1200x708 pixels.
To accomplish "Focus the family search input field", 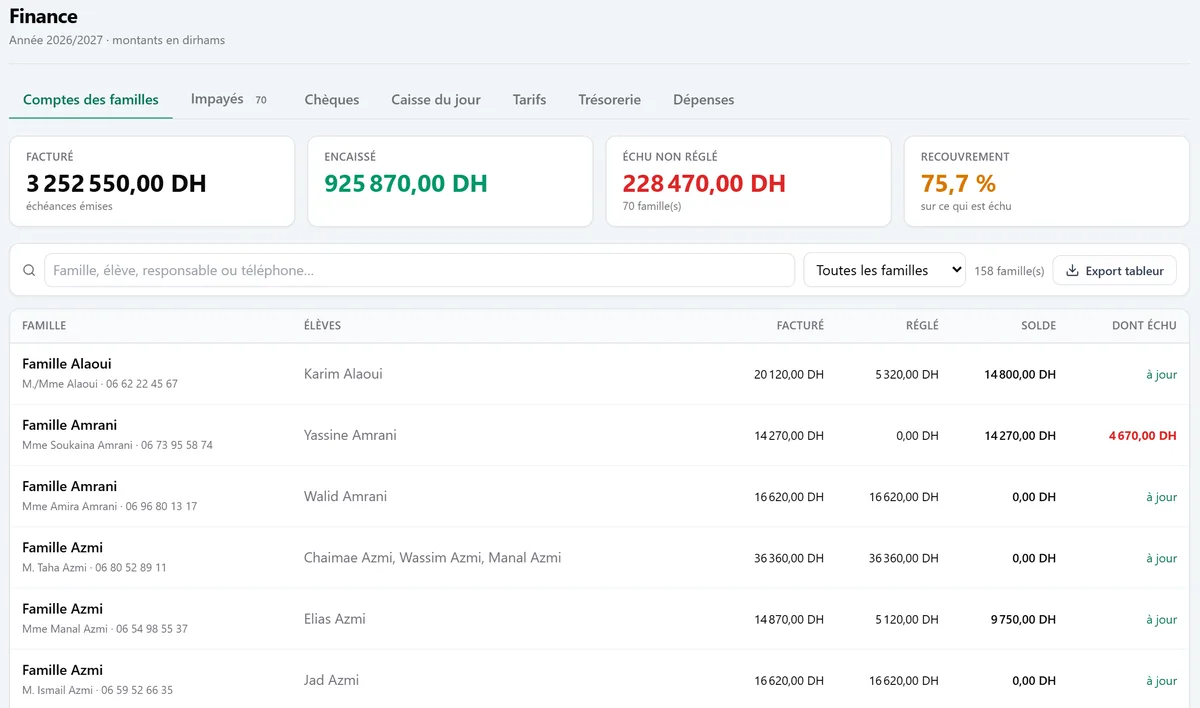I will (x=419, y=270).
